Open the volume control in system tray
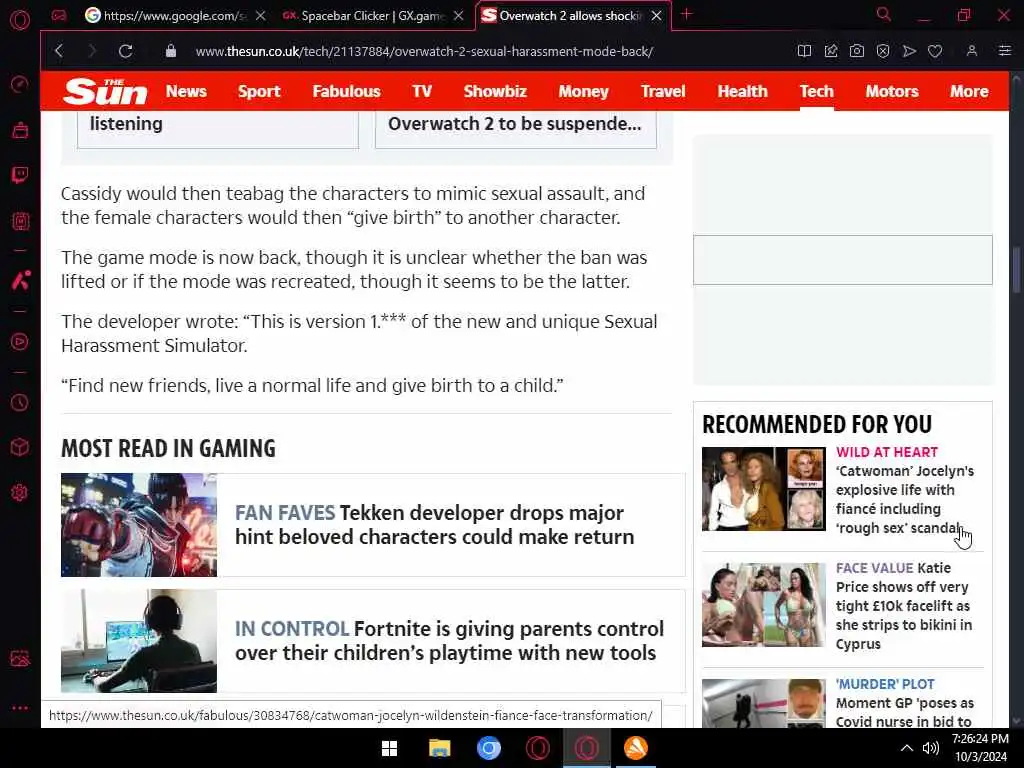This screenshot has width=1024, height=768. pos(930,748)
